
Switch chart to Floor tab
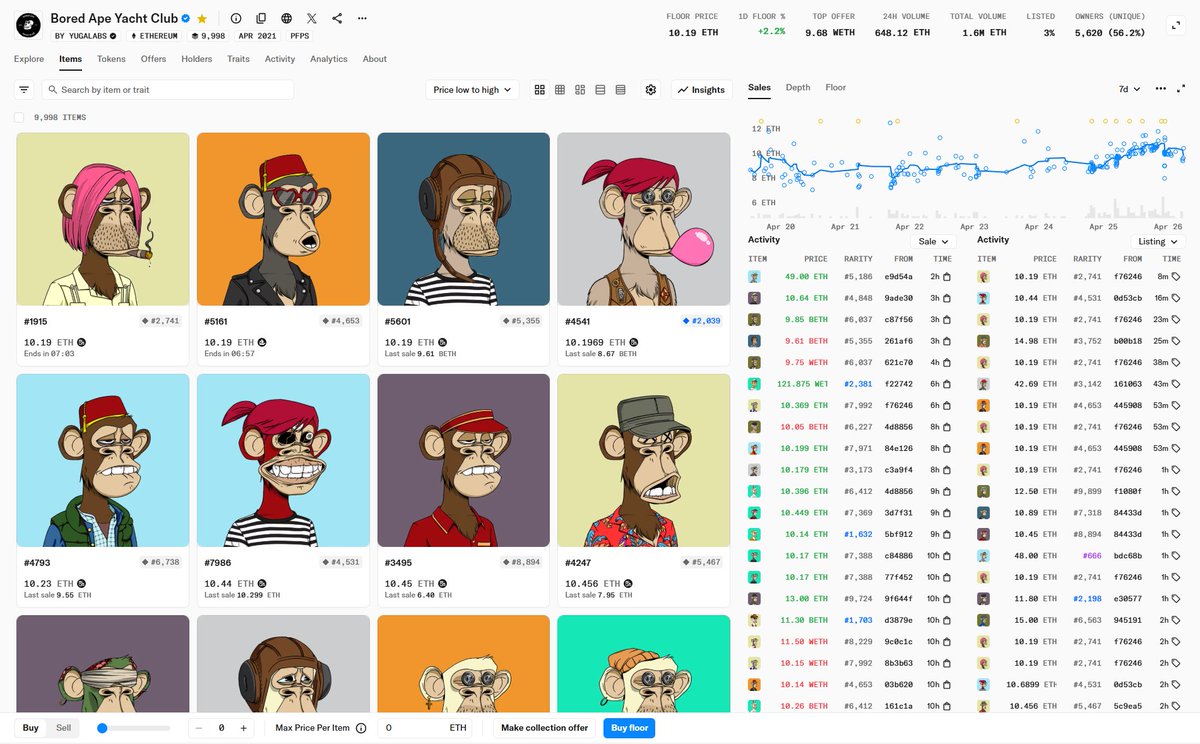(836, 88)
